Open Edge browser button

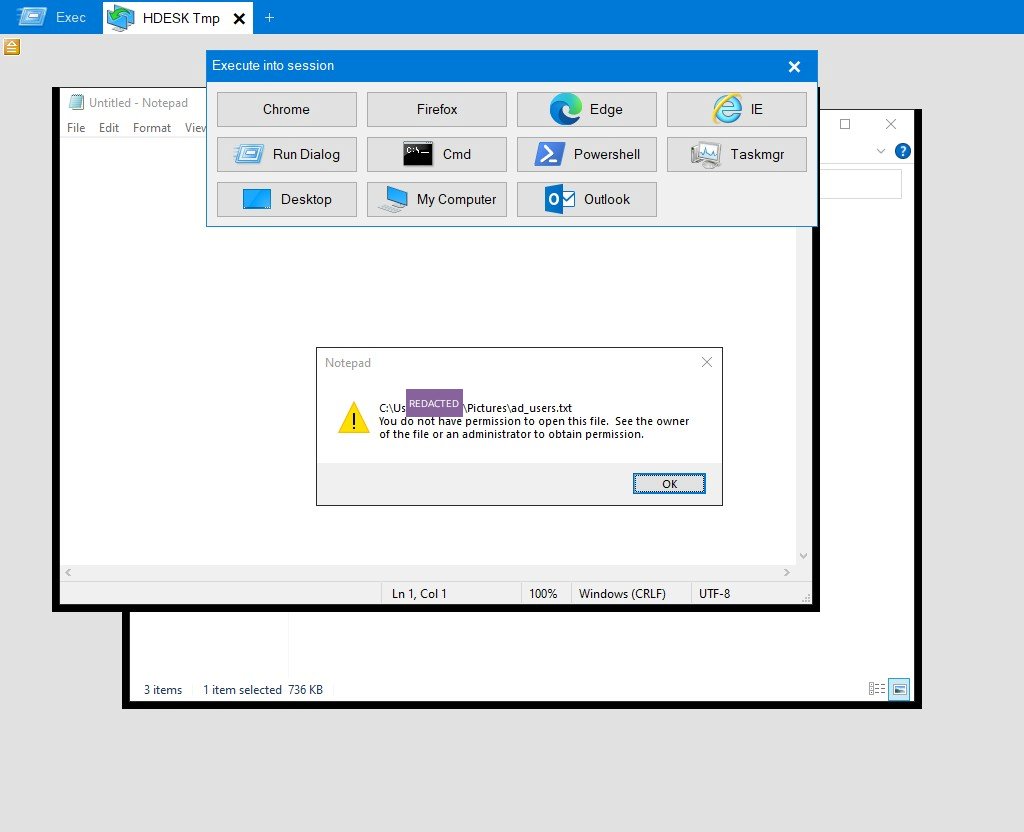click(x=586, y=109)
